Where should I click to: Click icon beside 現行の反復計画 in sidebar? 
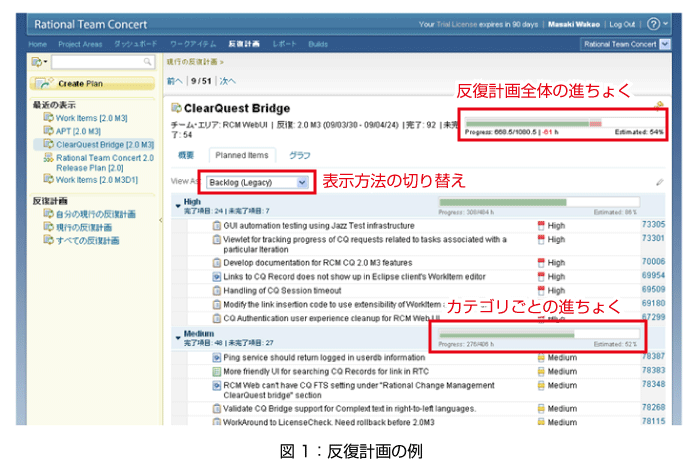click(x=48, y=227)
